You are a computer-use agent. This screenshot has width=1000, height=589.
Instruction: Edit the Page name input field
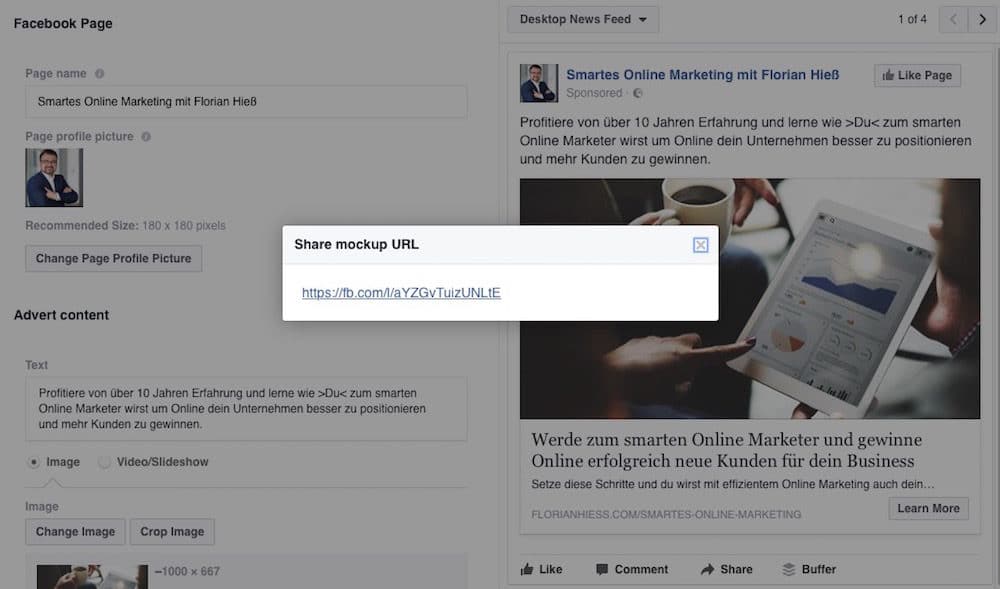click(246, 101)
